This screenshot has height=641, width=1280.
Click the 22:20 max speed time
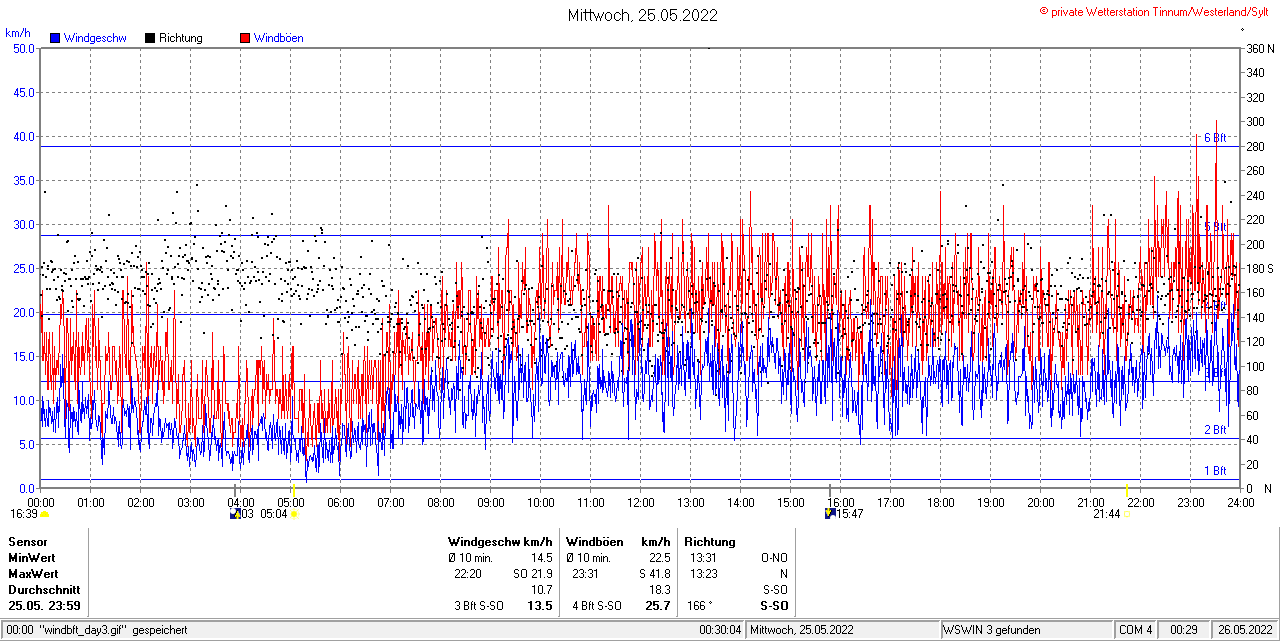click(x=467, y=574)
